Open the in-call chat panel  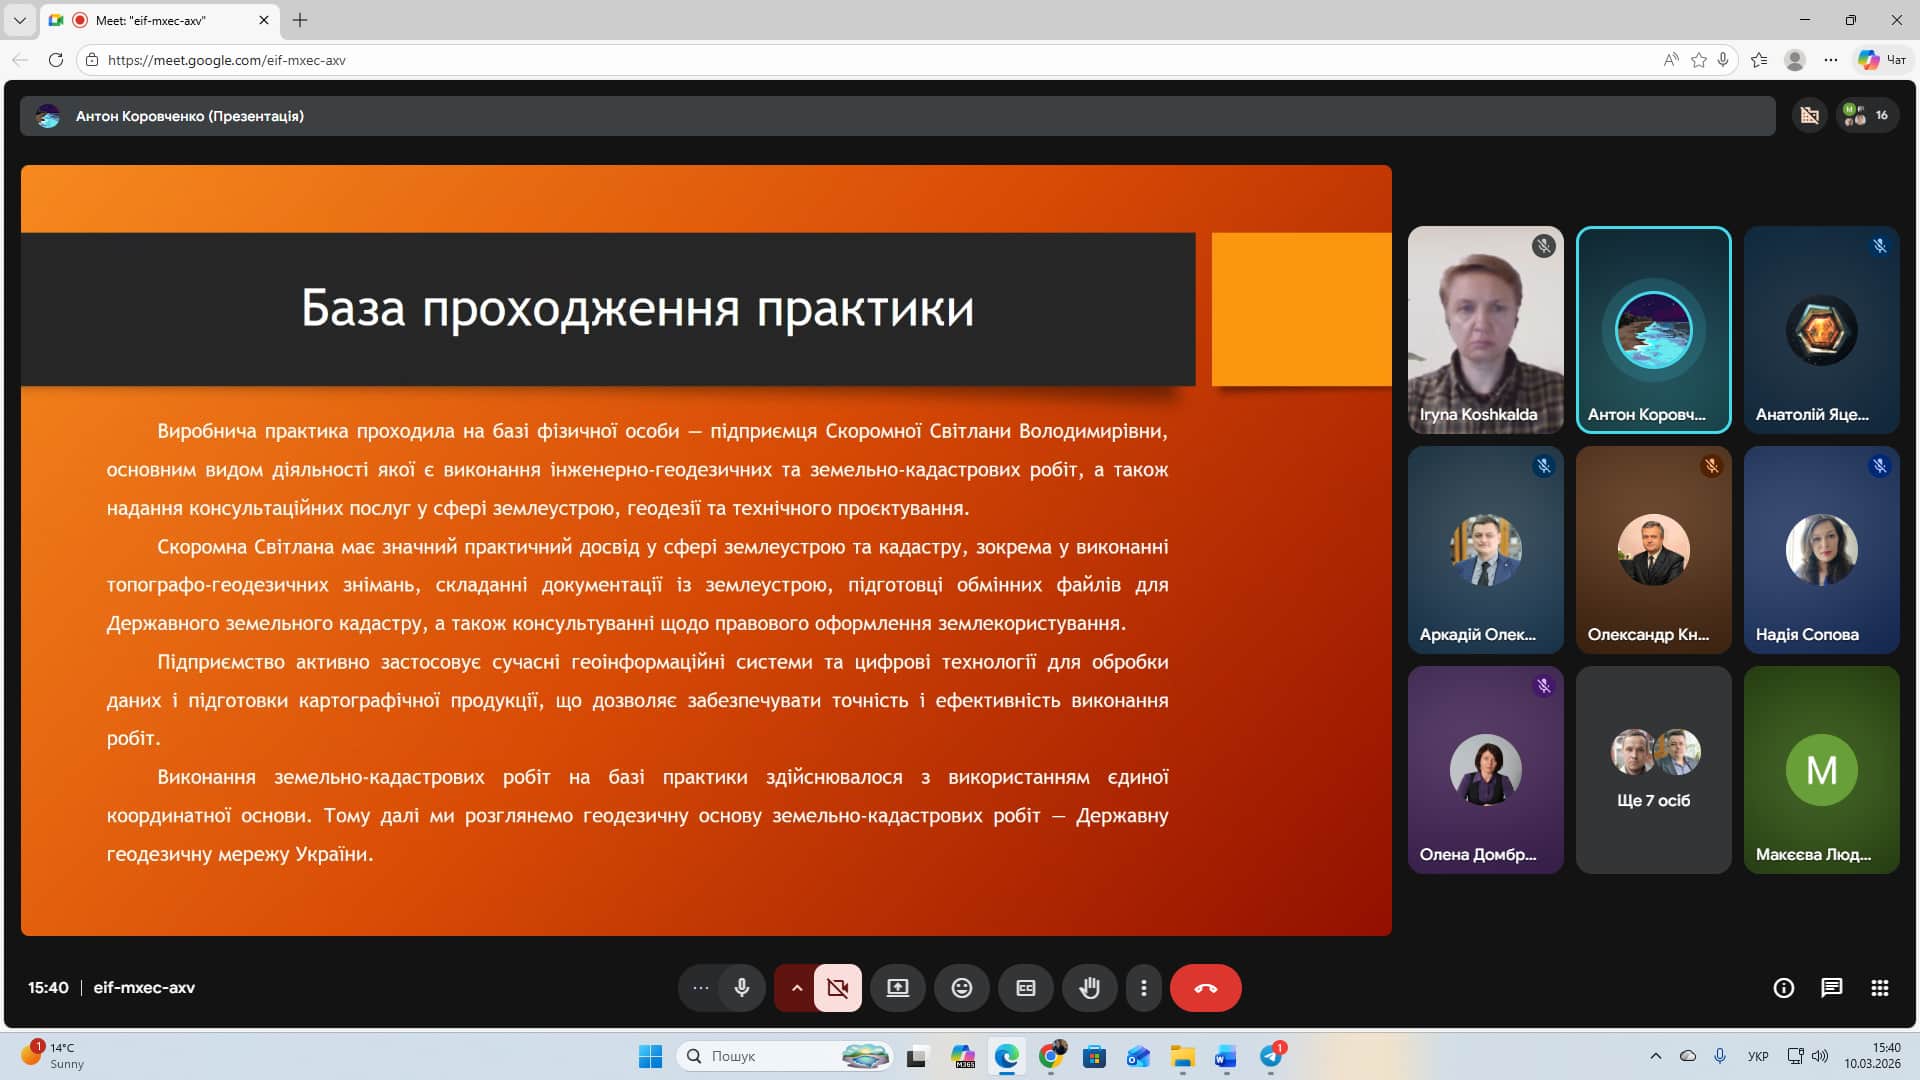[1831, 988]
